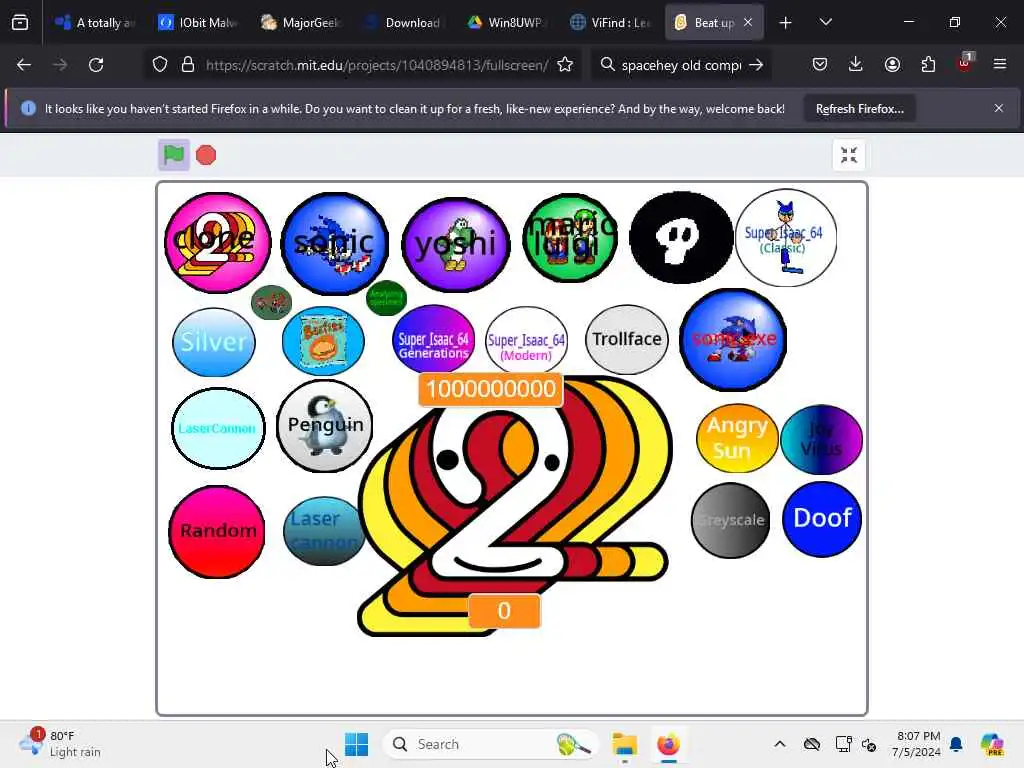1024x768 pixels.
Task: Choose the black skull character circle
Action: (681, 238)
